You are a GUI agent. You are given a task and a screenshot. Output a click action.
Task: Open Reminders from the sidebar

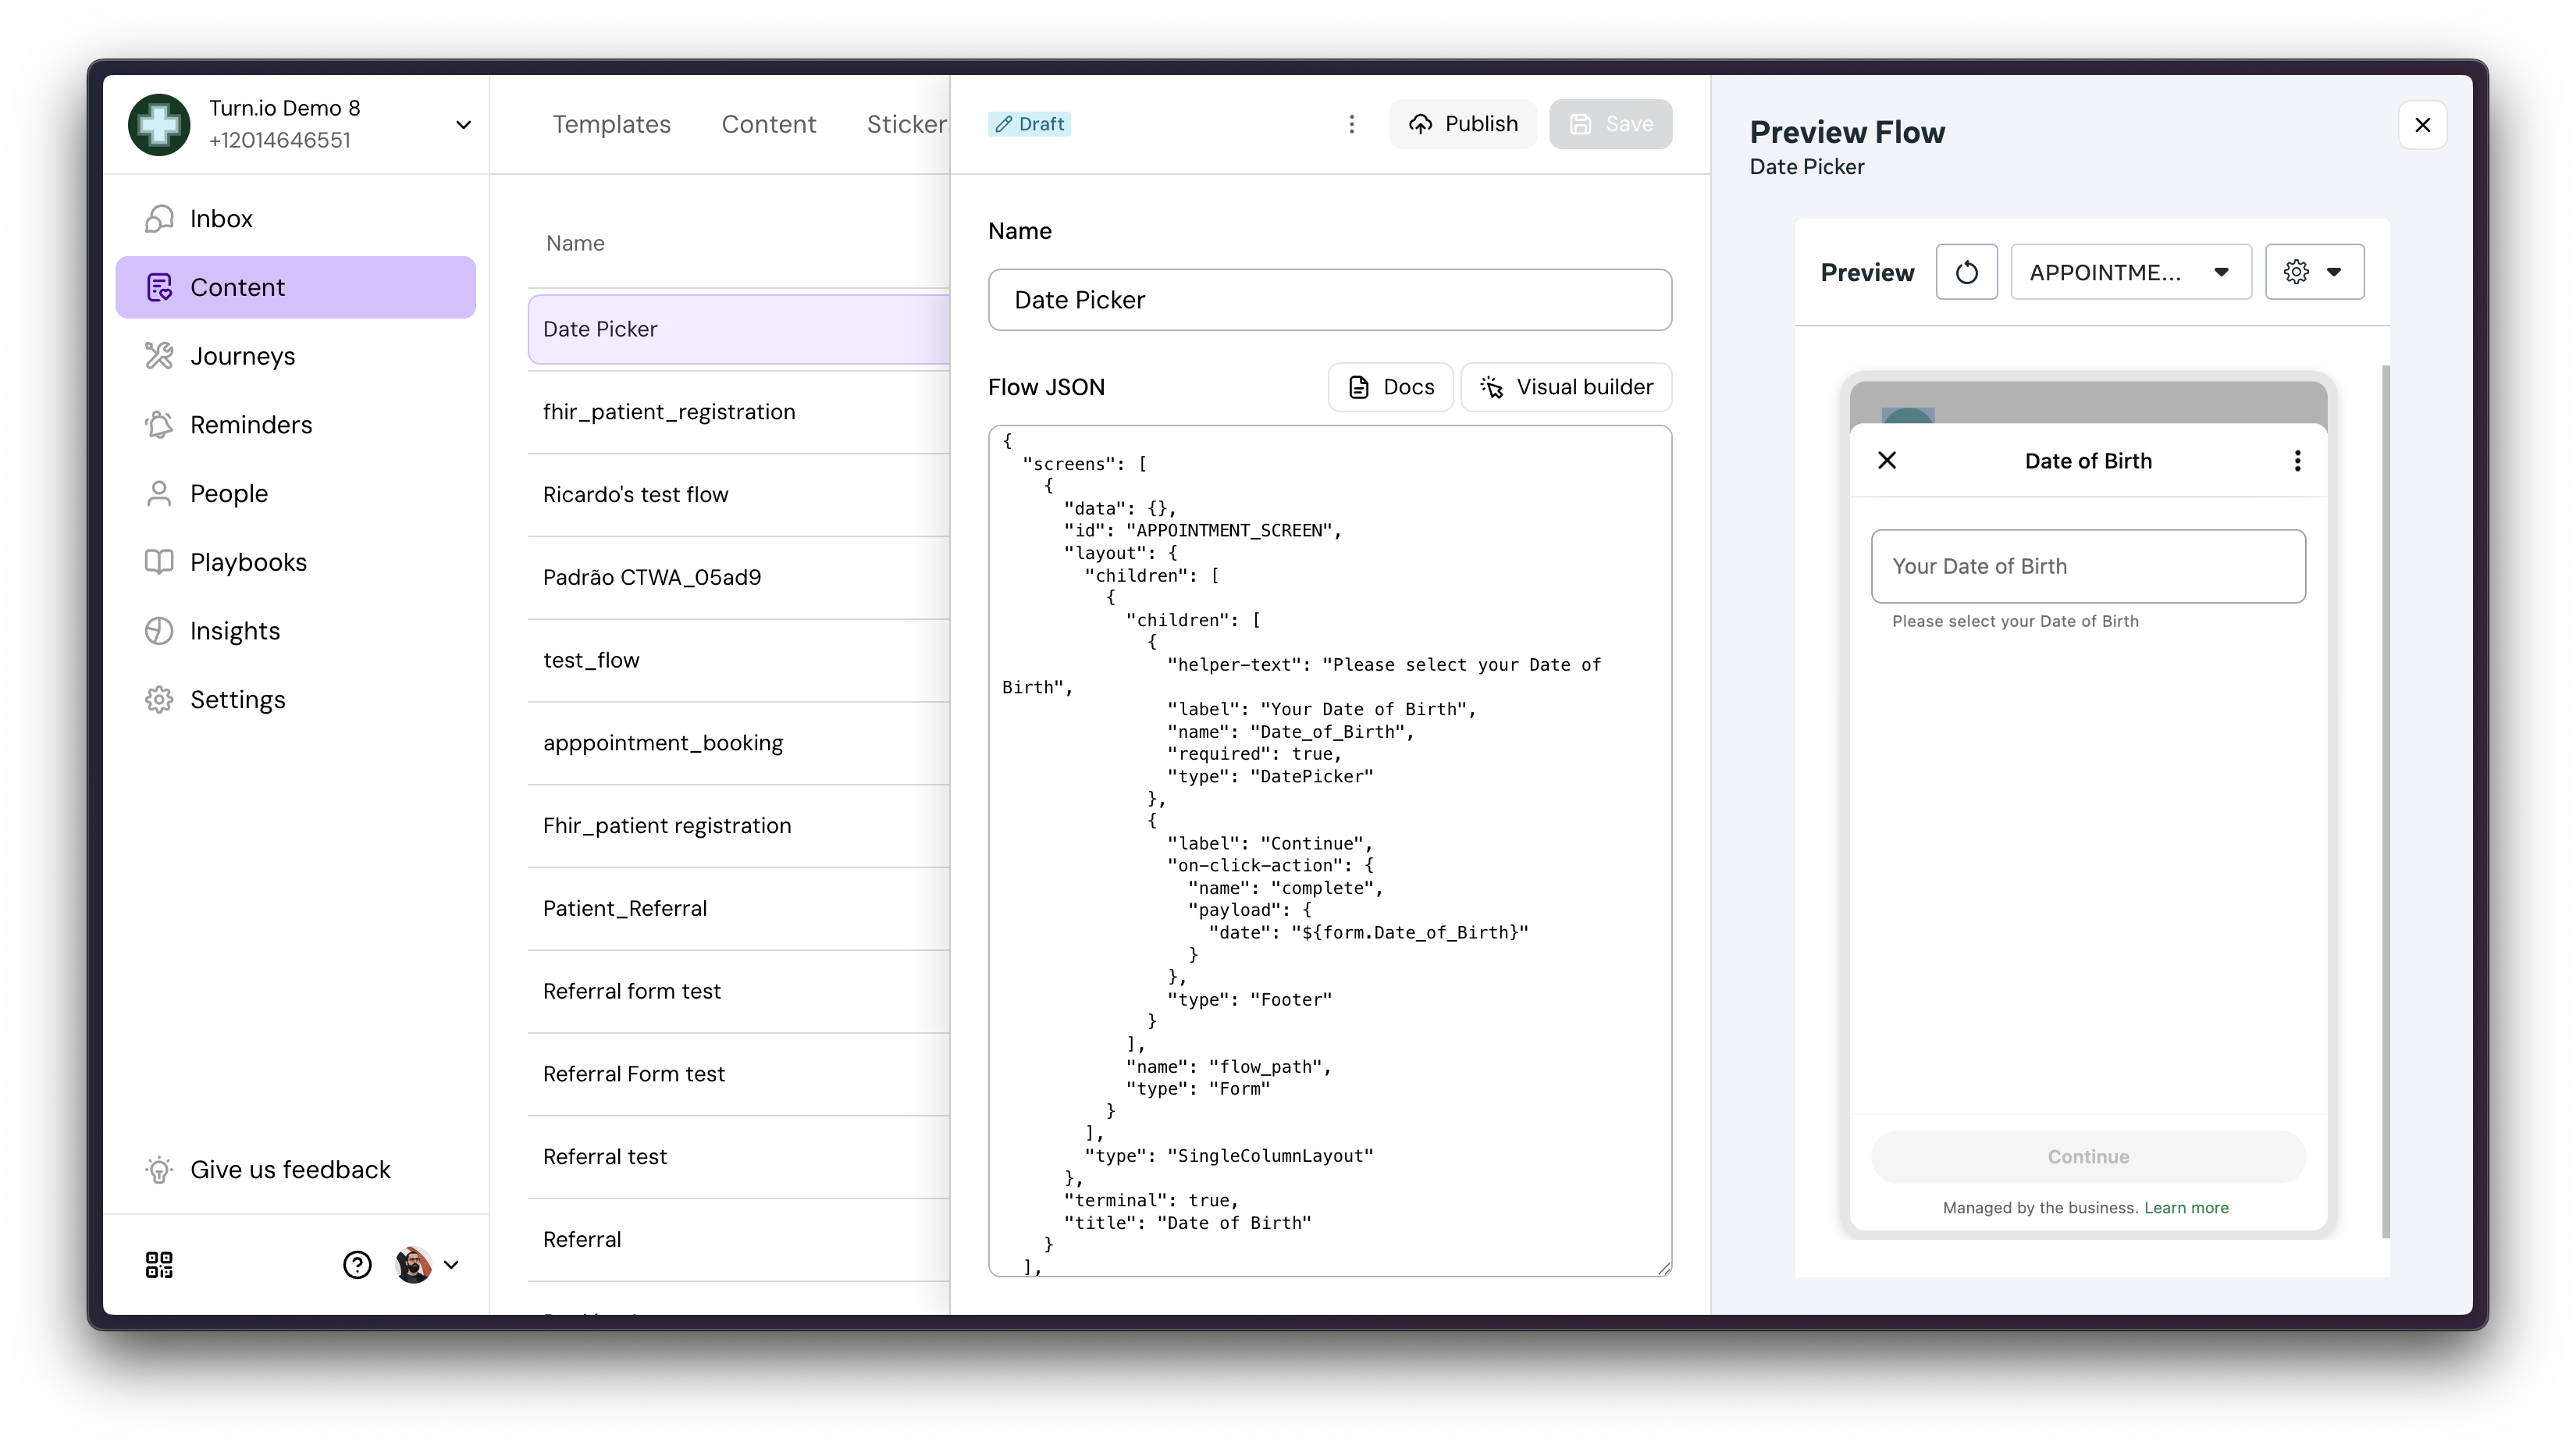[x=250, y=425]
